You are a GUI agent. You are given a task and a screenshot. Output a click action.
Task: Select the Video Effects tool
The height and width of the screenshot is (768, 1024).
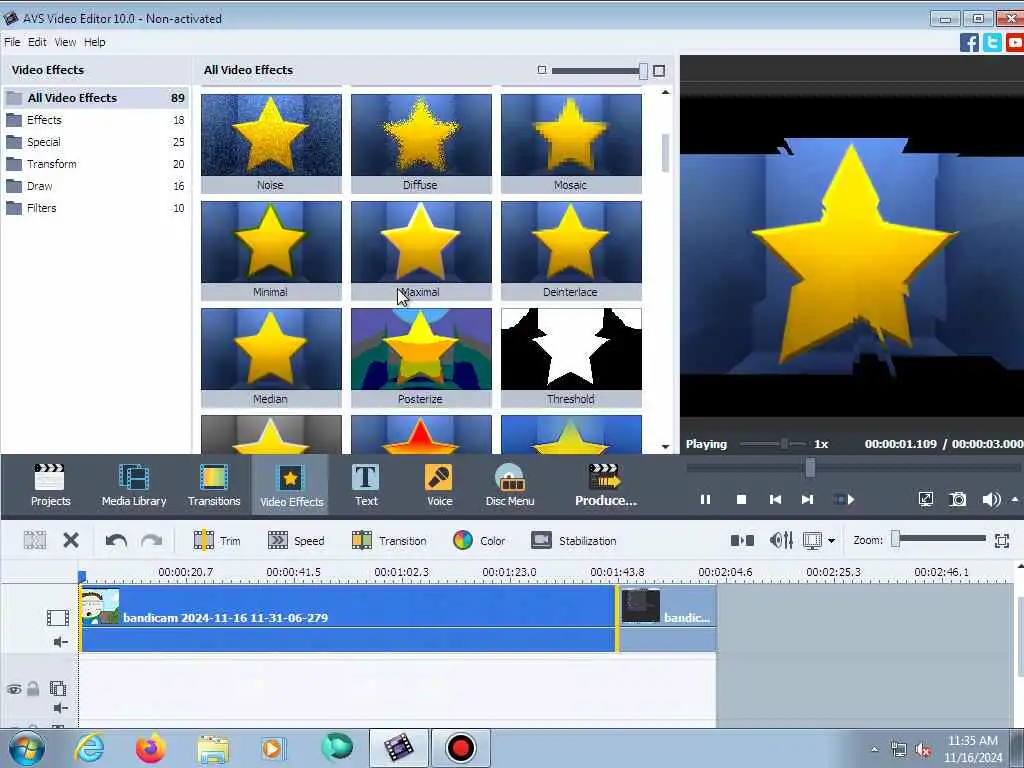291,485
